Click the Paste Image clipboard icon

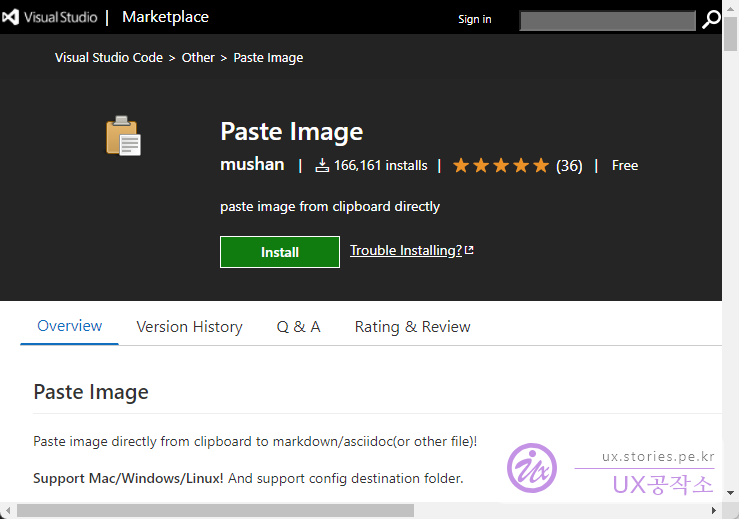tap(123, 136)
